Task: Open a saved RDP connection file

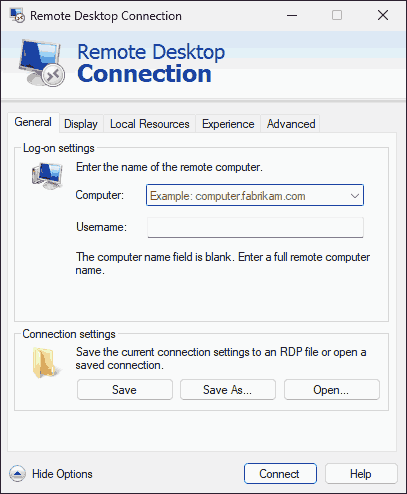Action: click(332, 389)
